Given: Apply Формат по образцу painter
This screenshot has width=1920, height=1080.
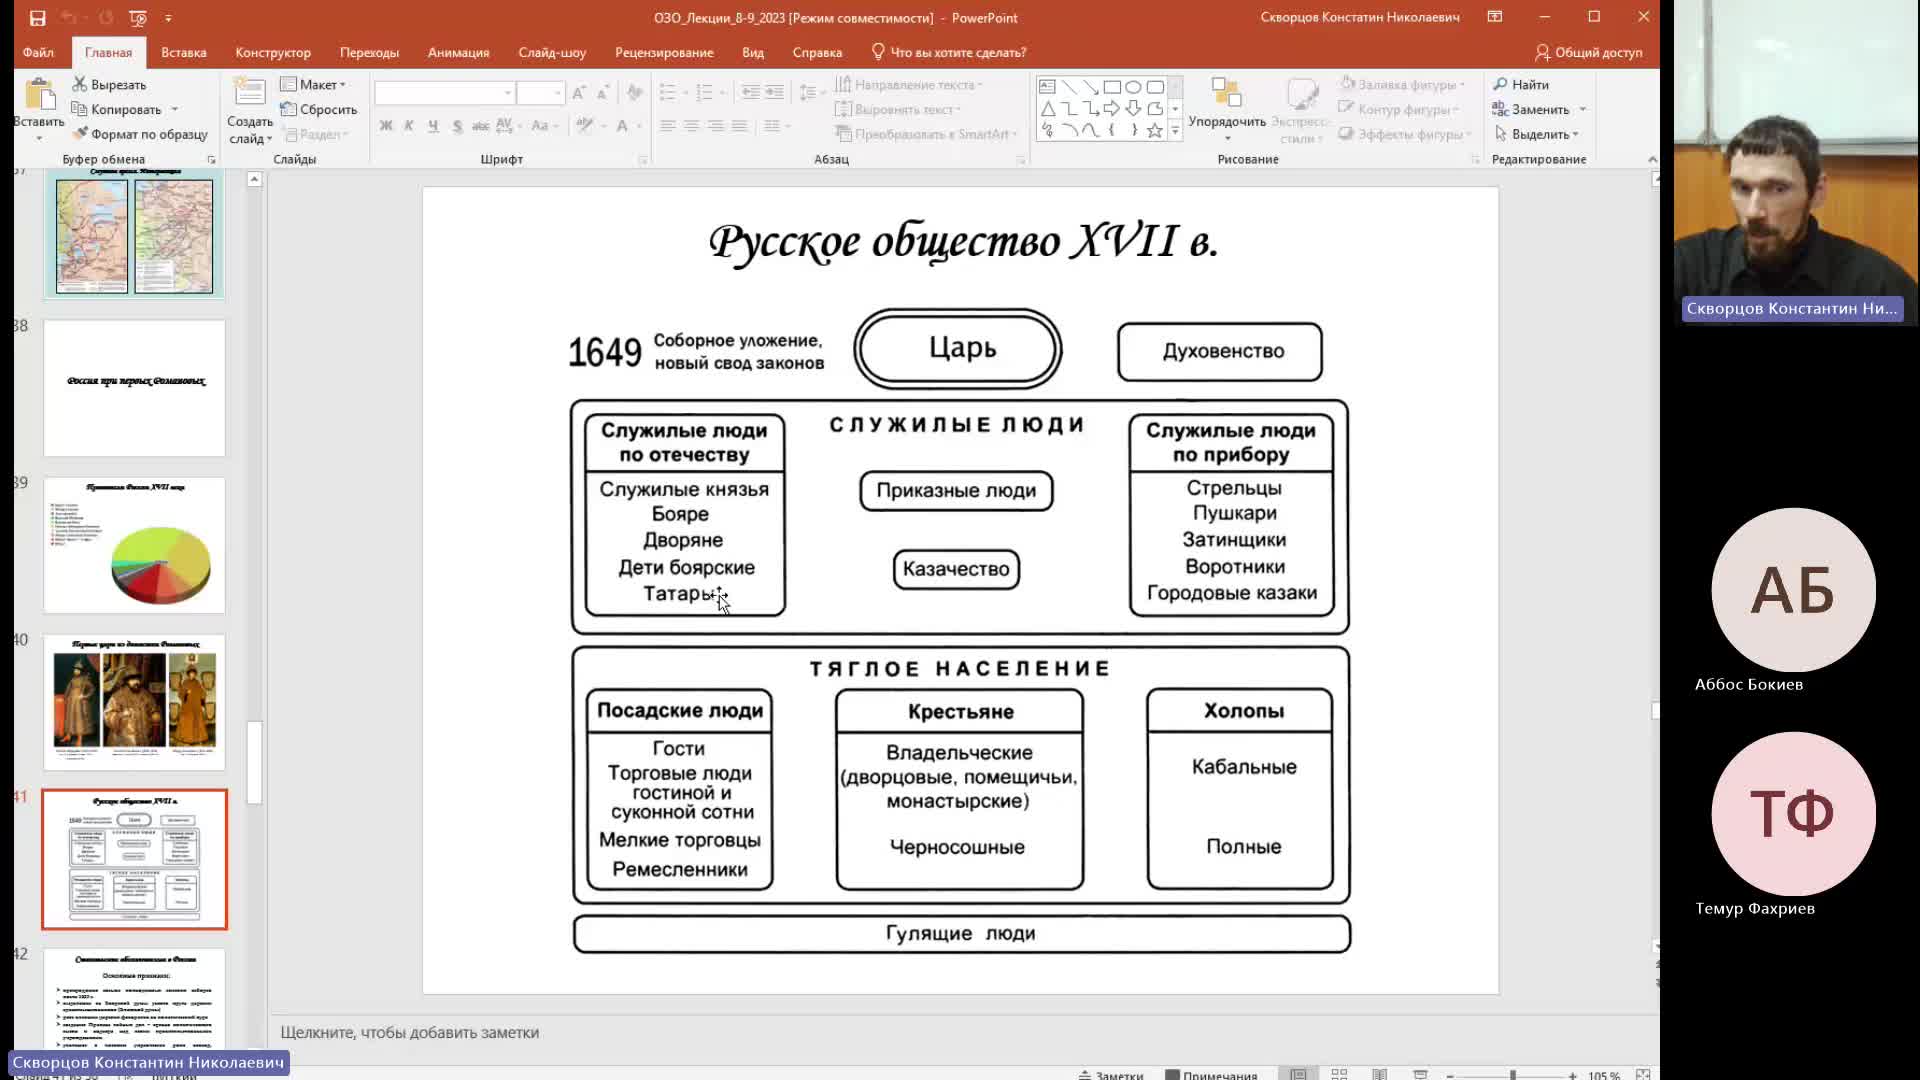Looking at the screenshot, I should click(140, 134).
